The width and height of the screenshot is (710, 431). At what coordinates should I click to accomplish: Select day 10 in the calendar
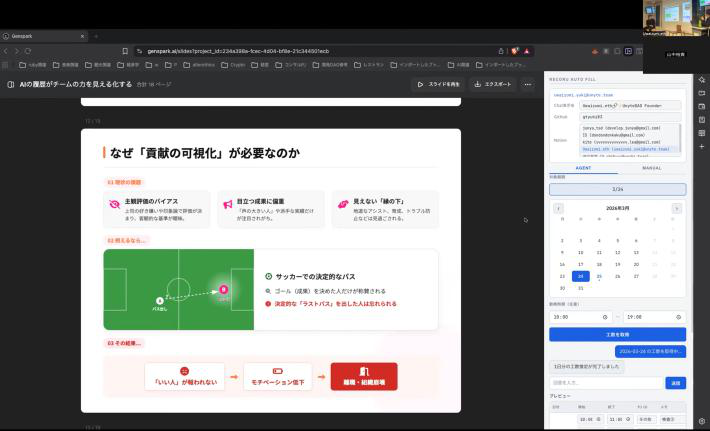[580, 253]
